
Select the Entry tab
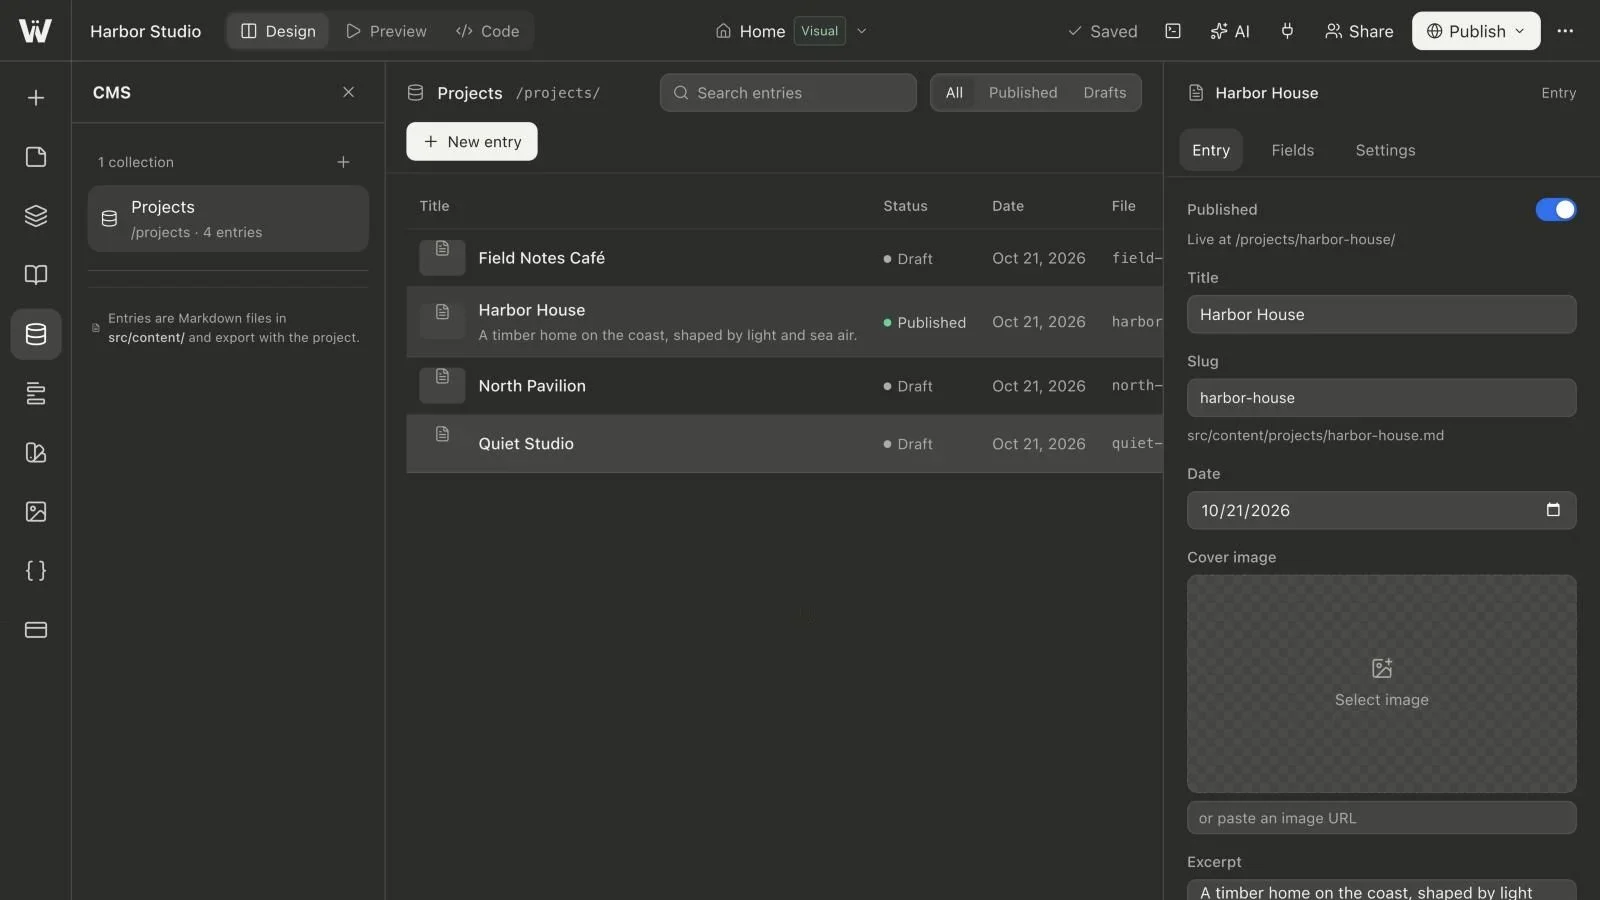(x=1211, y=150)
